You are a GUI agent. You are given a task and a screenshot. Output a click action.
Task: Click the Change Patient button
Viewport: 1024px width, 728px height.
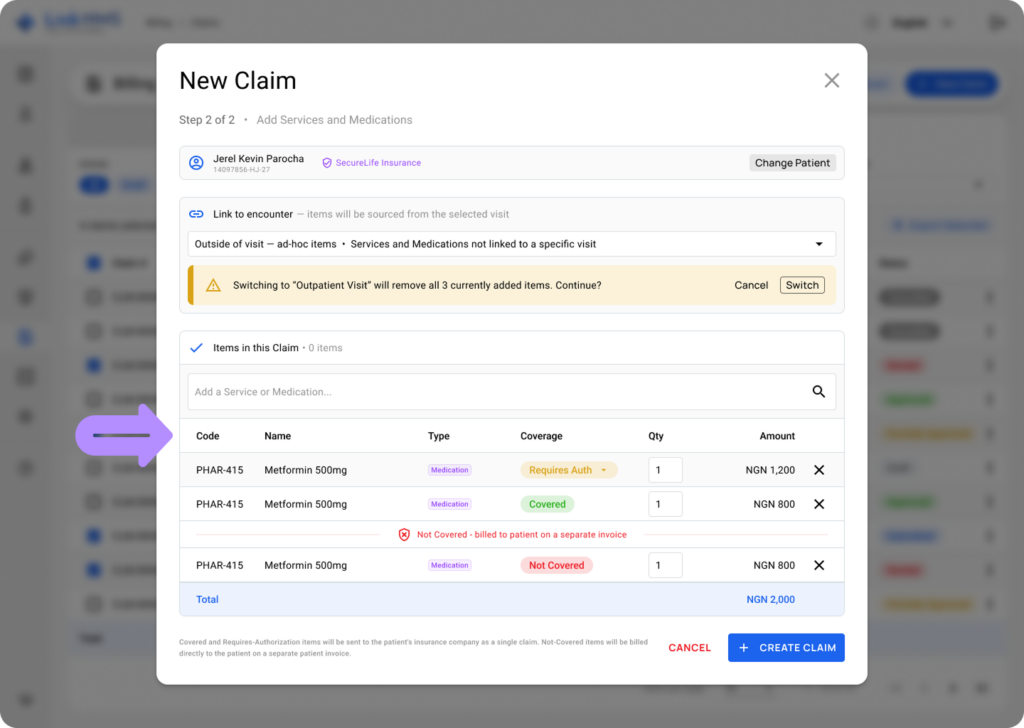[792, 163]
